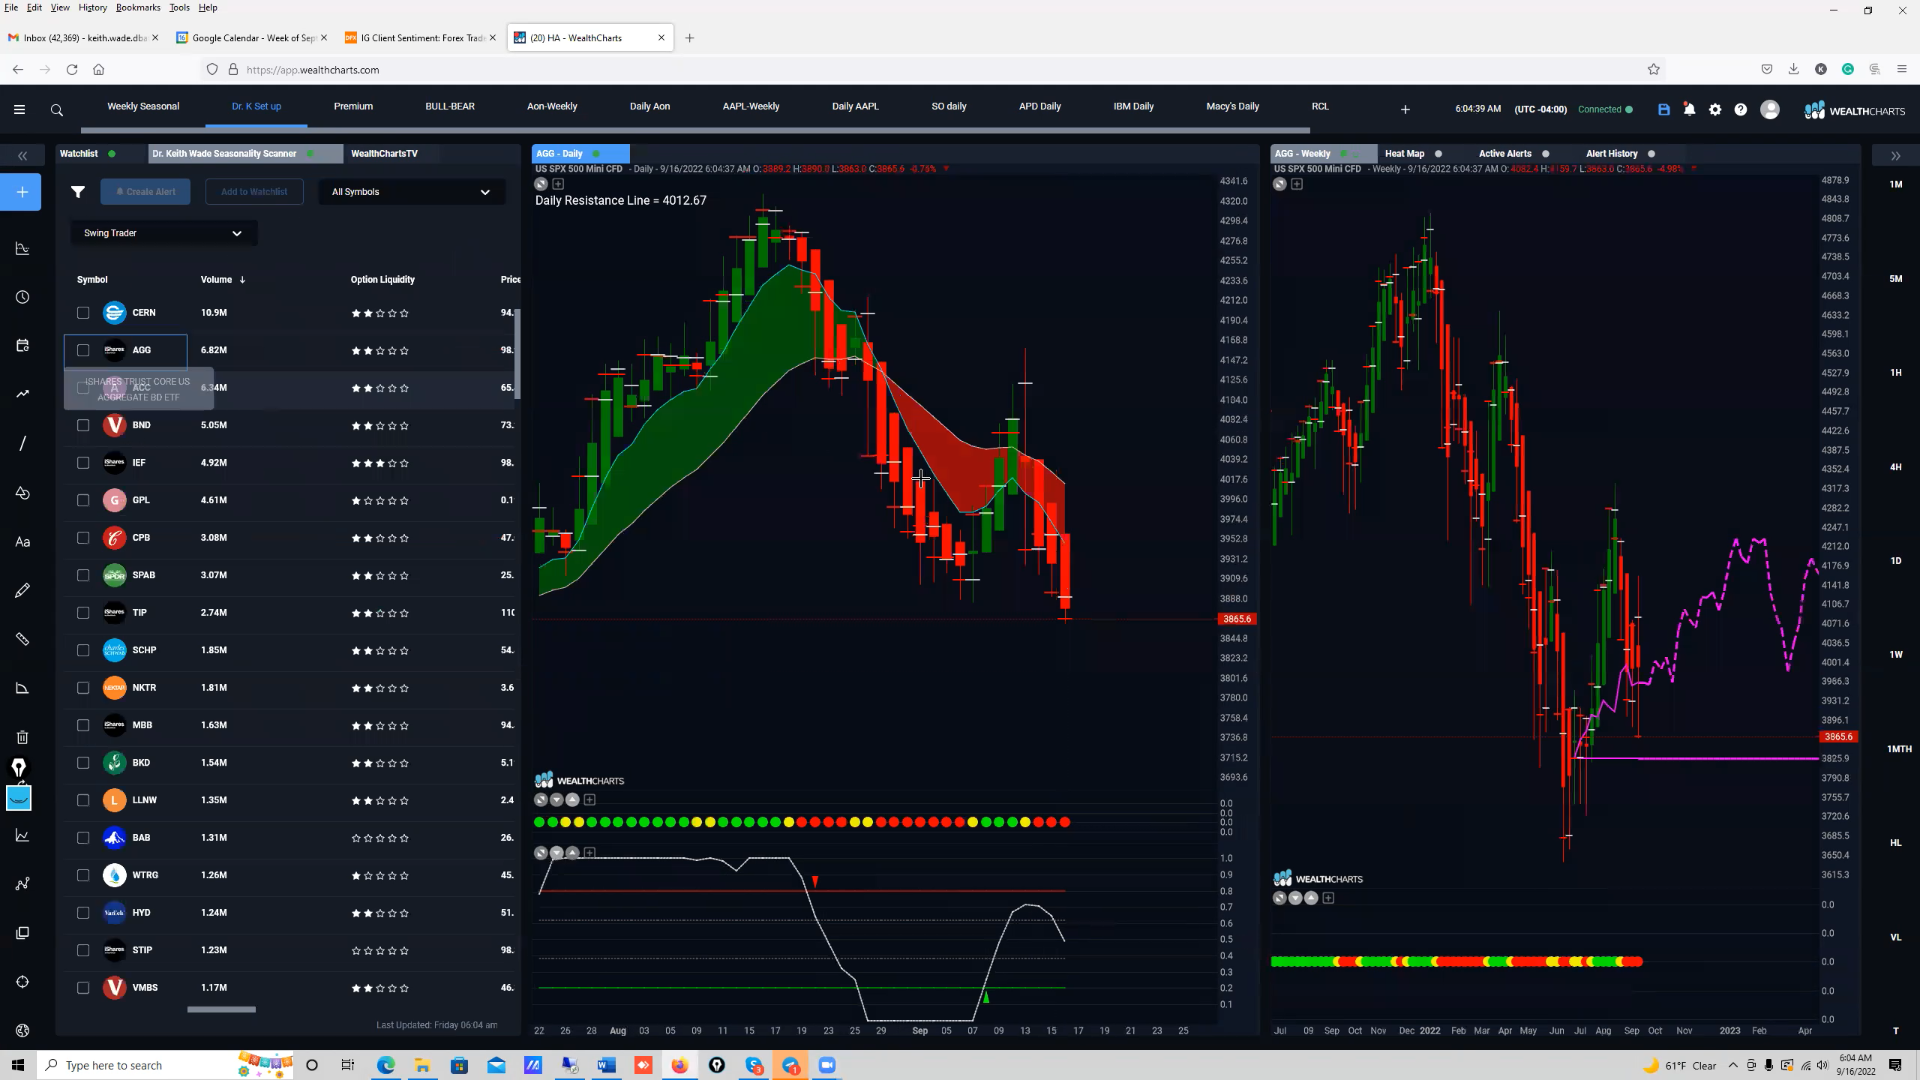The width and height of the screenshot is (1920, 1080).
Task: Click the Add to Watchlist button
Action: 254,192
